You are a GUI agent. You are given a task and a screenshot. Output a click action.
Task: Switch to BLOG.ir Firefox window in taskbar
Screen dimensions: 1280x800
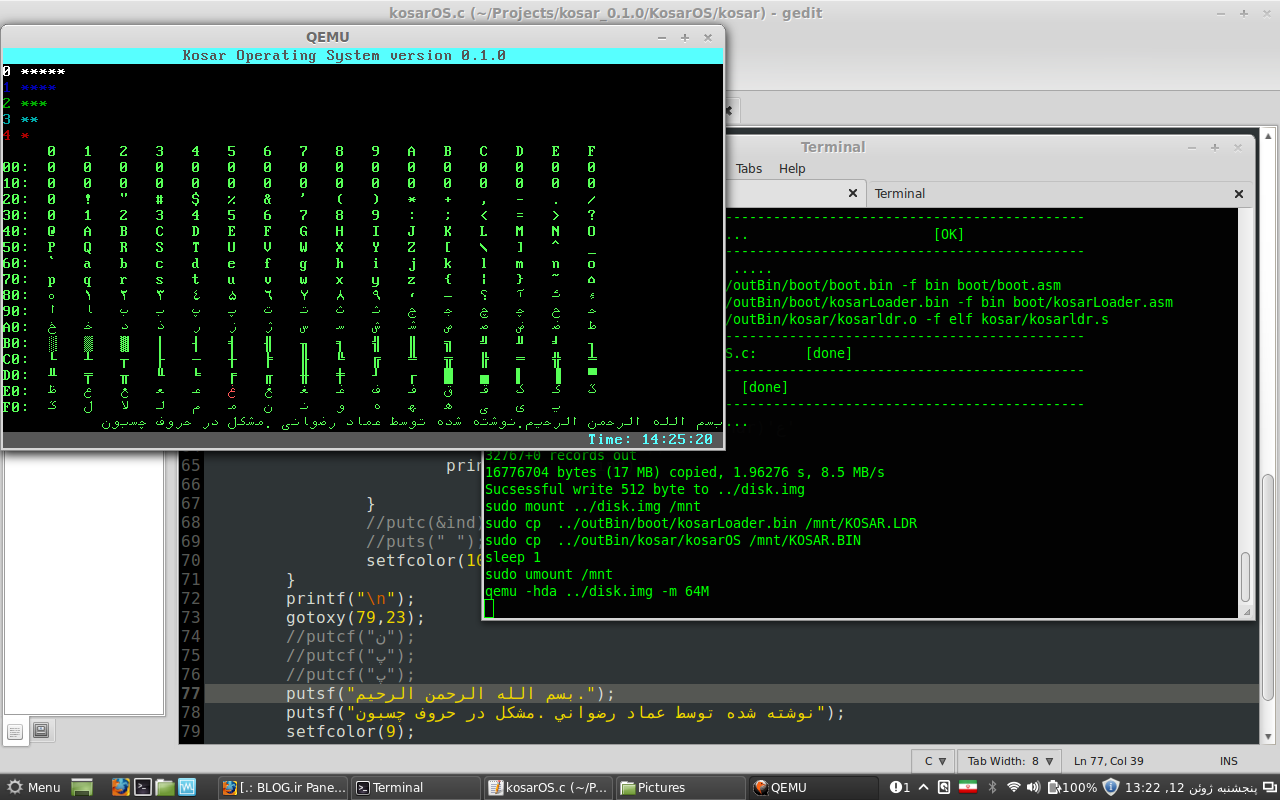284,787
